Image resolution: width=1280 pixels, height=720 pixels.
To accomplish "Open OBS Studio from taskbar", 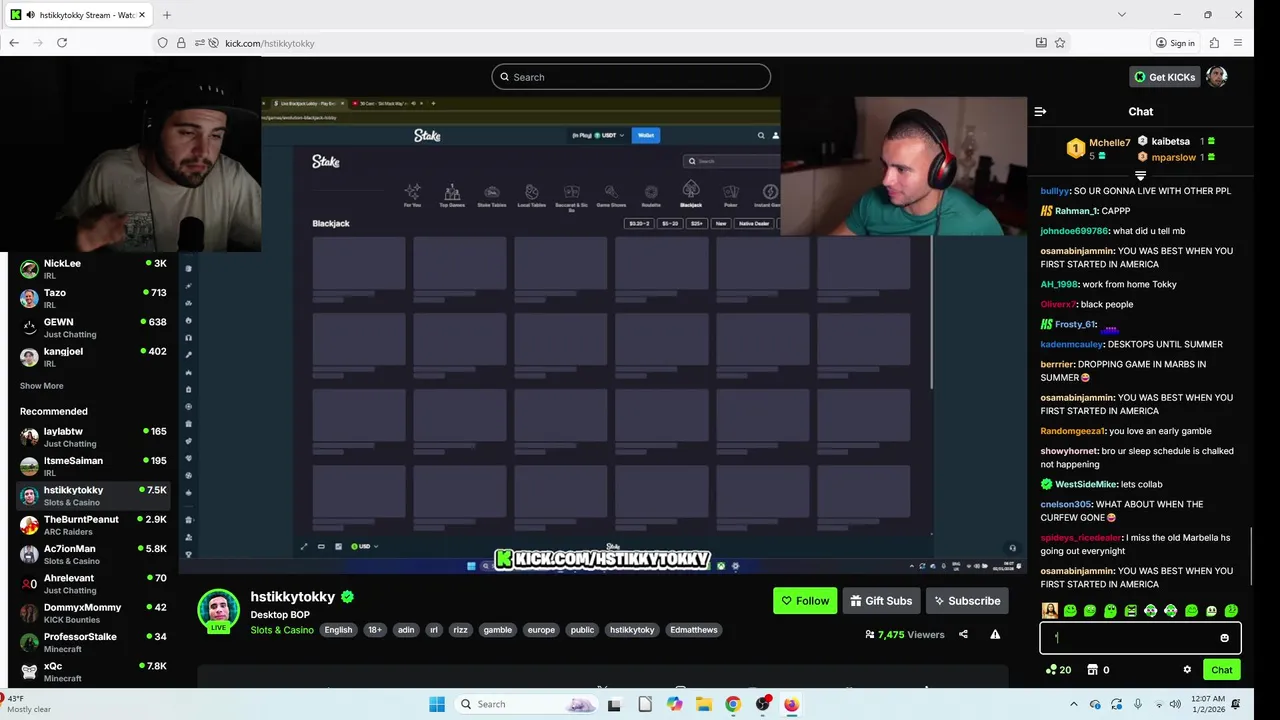I will click(x=763, y=704).
